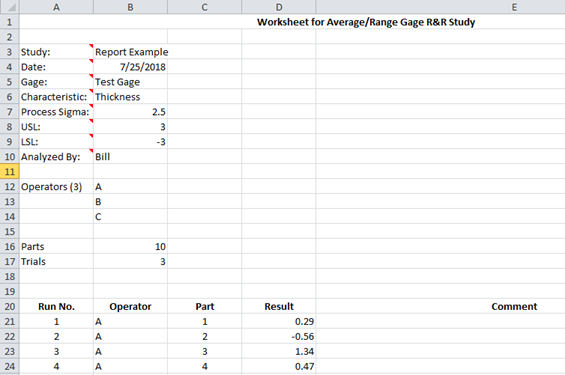The height and width of the screenshot is (375, 565).
Task: Select the 'Bill' cell
Action: coord(130,157)
